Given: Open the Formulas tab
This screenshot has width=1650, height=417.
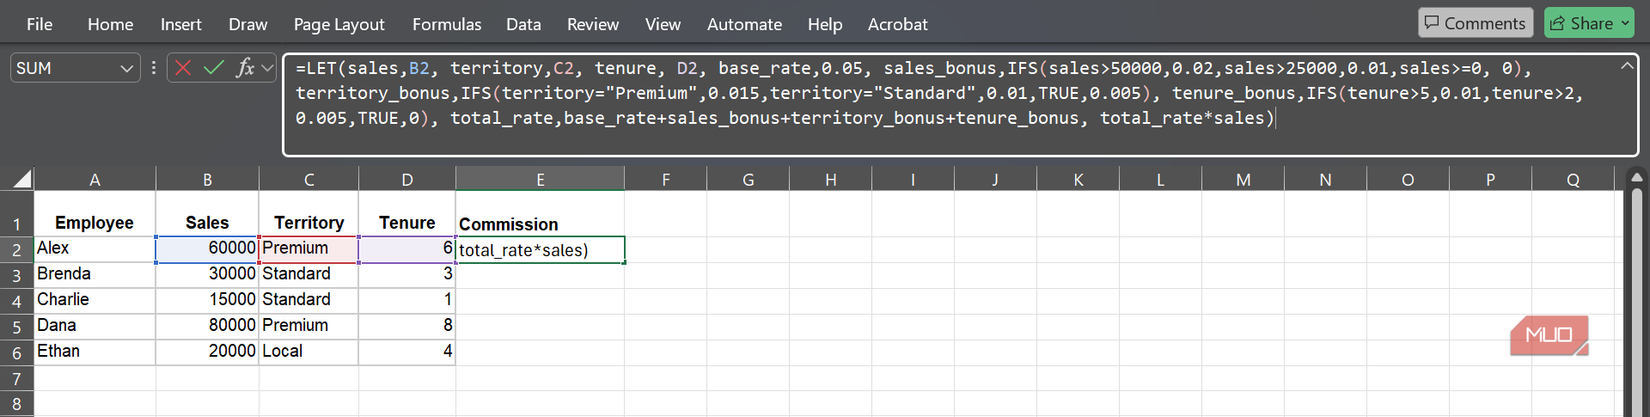Looking at the screenshot, I should pyautogui.click(x=447, y=24).
